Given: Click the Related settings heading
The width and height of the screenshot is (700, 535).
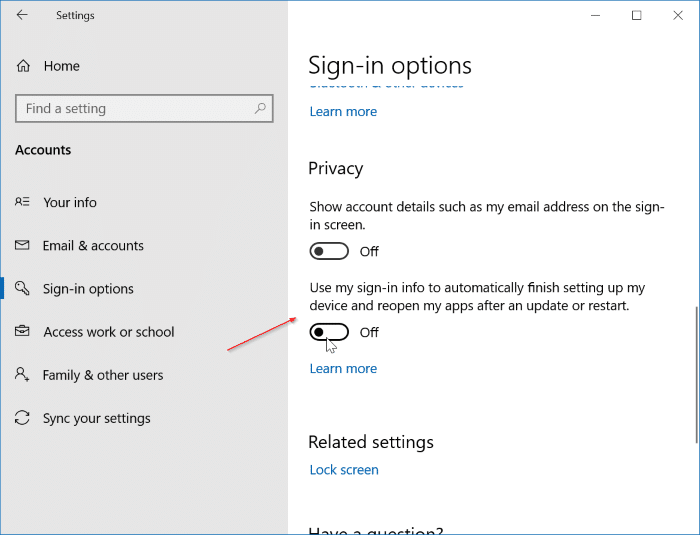Looking at the screenshot, I should click(371, 442).
